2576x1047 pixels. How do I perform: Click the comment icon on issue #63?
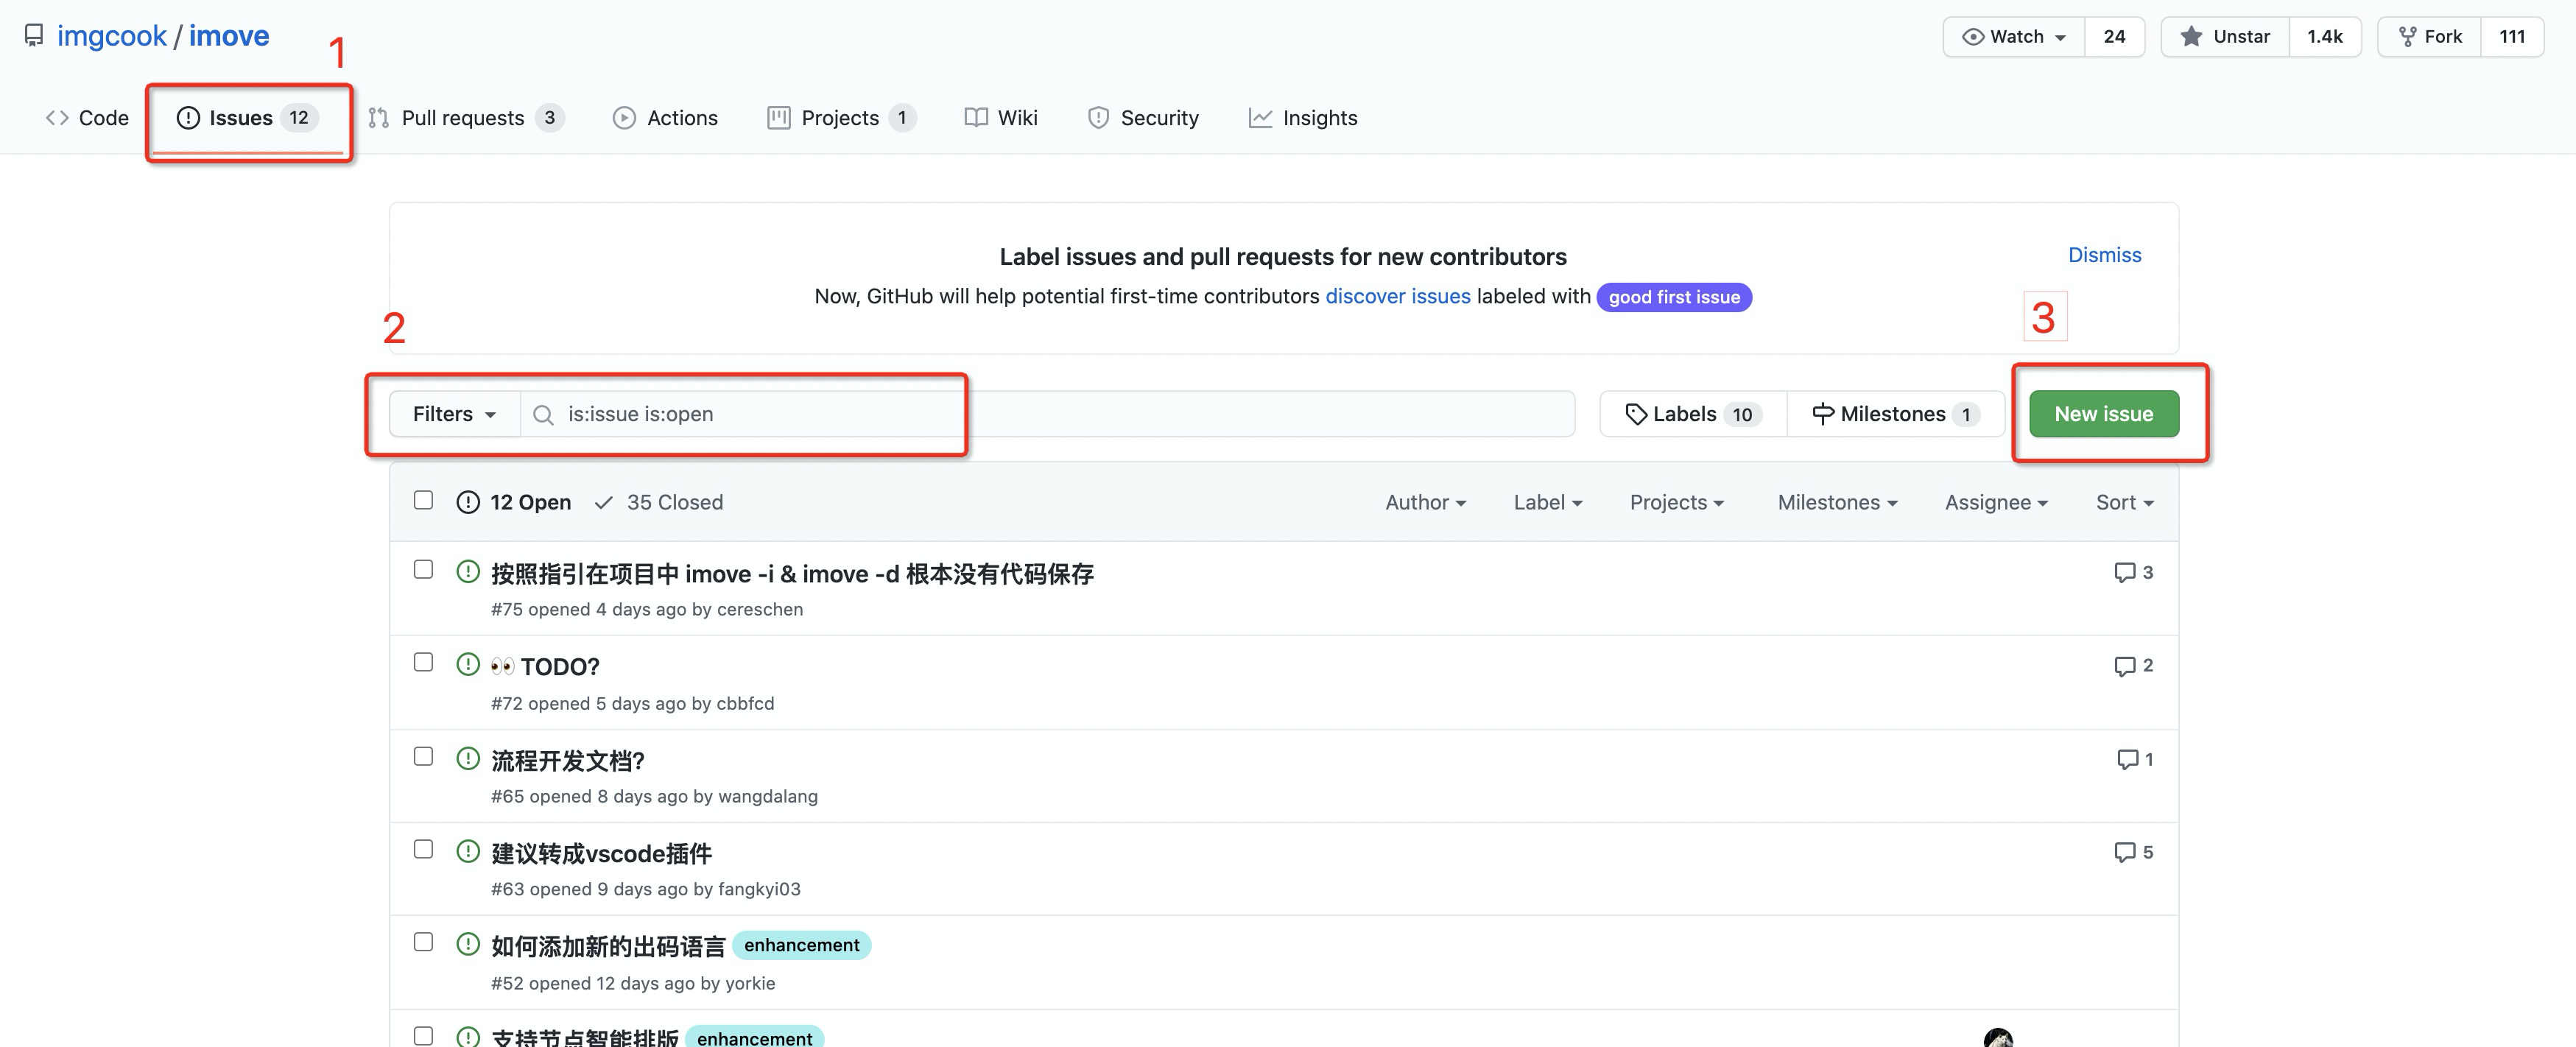pos(2124,852)
